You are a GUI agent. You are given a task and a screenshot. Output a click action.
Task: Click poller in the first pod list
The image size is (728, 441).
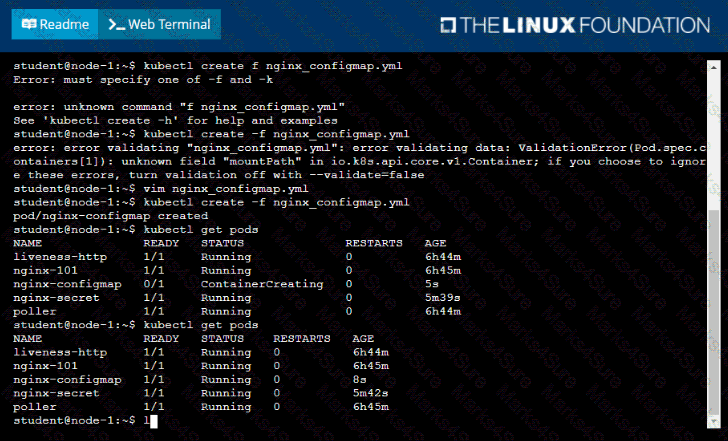[x=34, y=311]
